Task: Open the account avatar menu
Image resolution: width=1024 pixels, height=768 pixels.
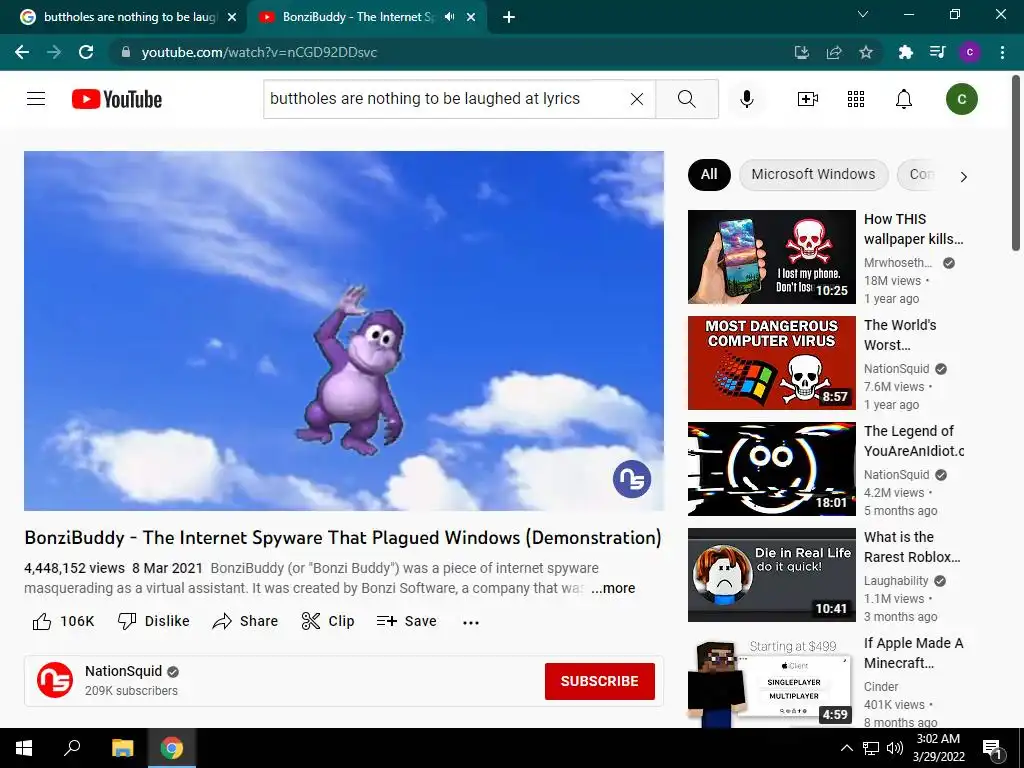Action: pos(961,99)
